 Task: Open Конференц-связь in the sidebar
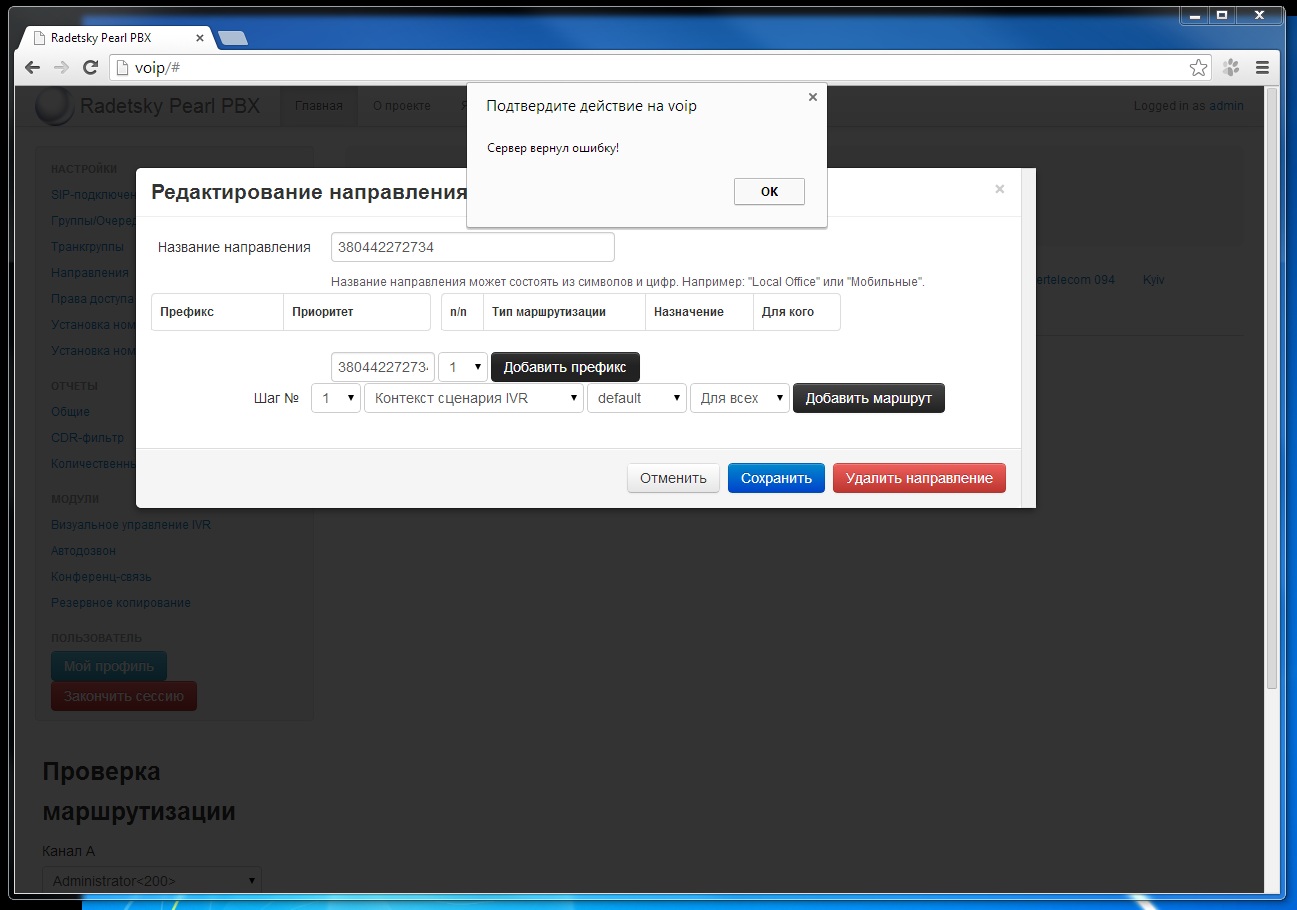pyautogui.click(x=101, y=576)
